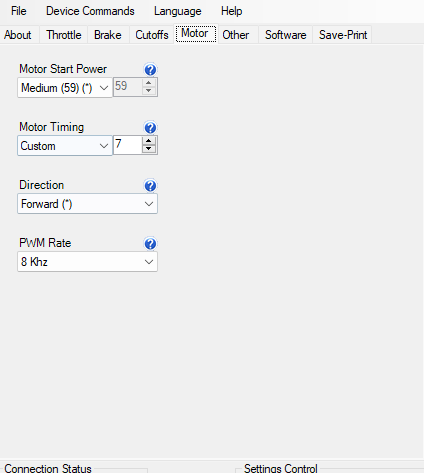Expand the Direction Forward dropdown
The height and width of the screenshot is (473, 424).
(87, 204)
